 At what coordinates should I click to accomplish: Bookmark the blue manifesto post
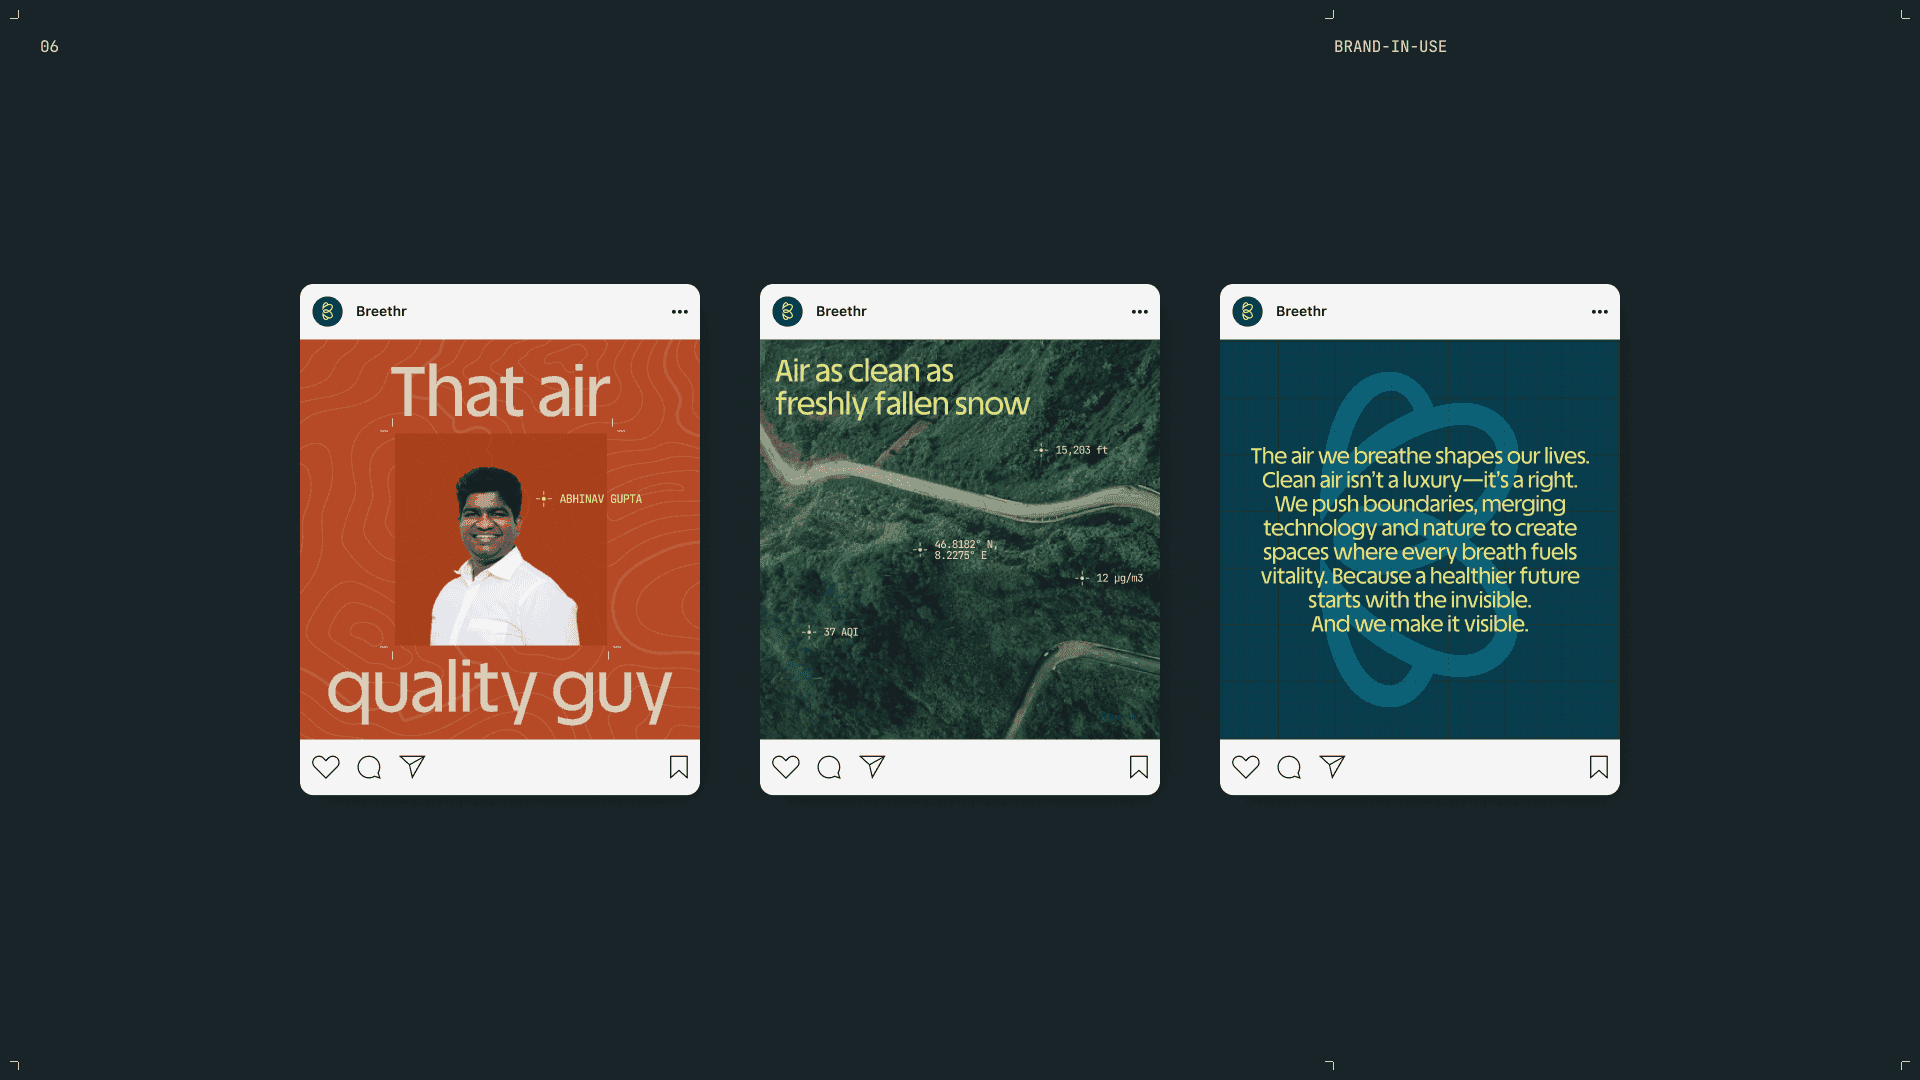[x=1599, y=767]
